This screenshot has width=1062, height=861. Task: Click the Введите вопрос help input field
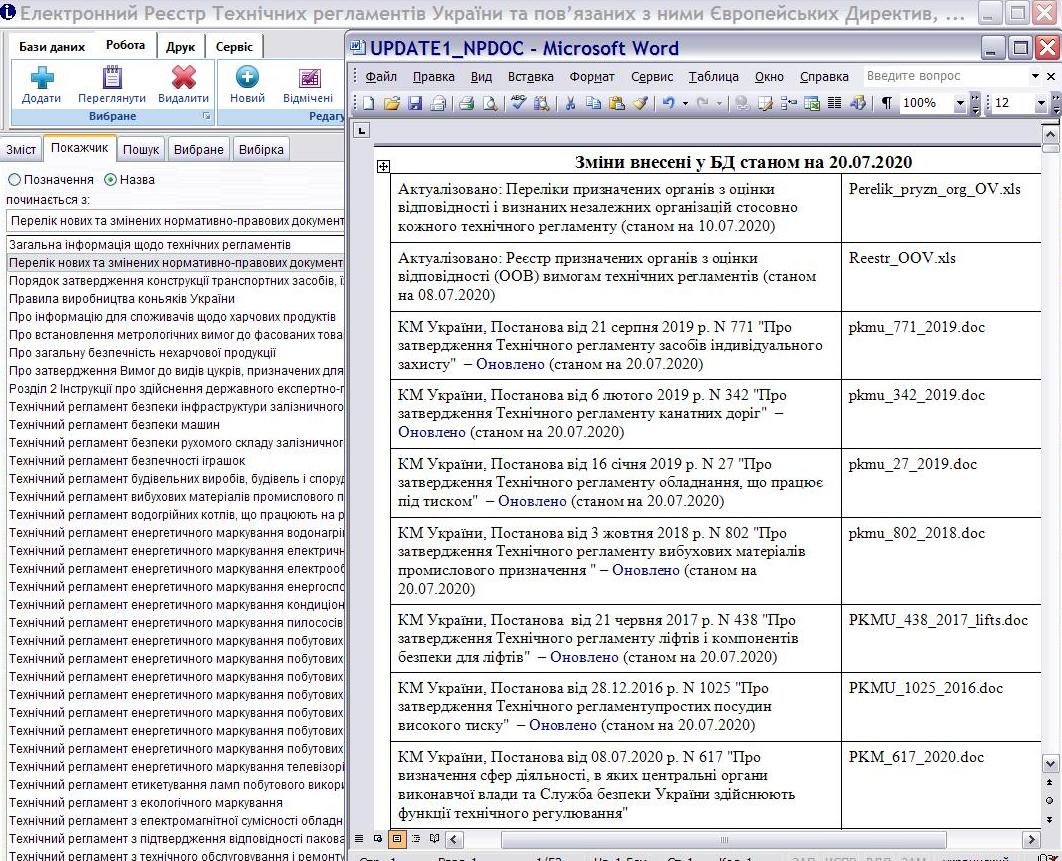pos(946,76)
